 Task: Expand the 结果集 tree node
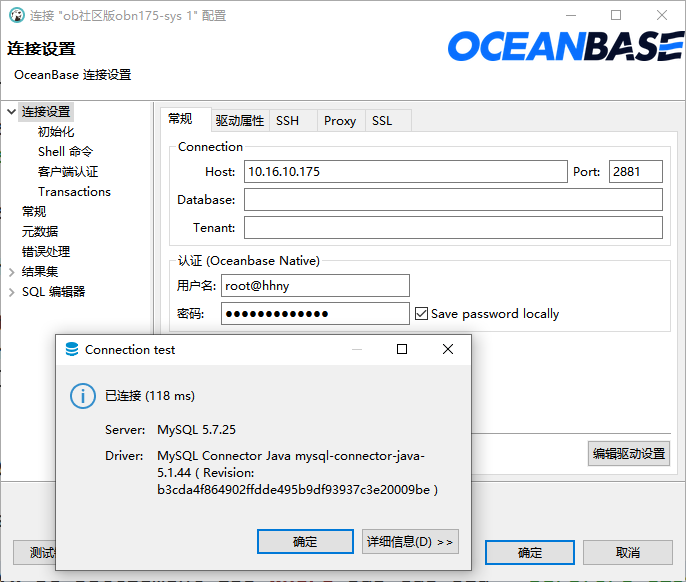coord(11,272)
